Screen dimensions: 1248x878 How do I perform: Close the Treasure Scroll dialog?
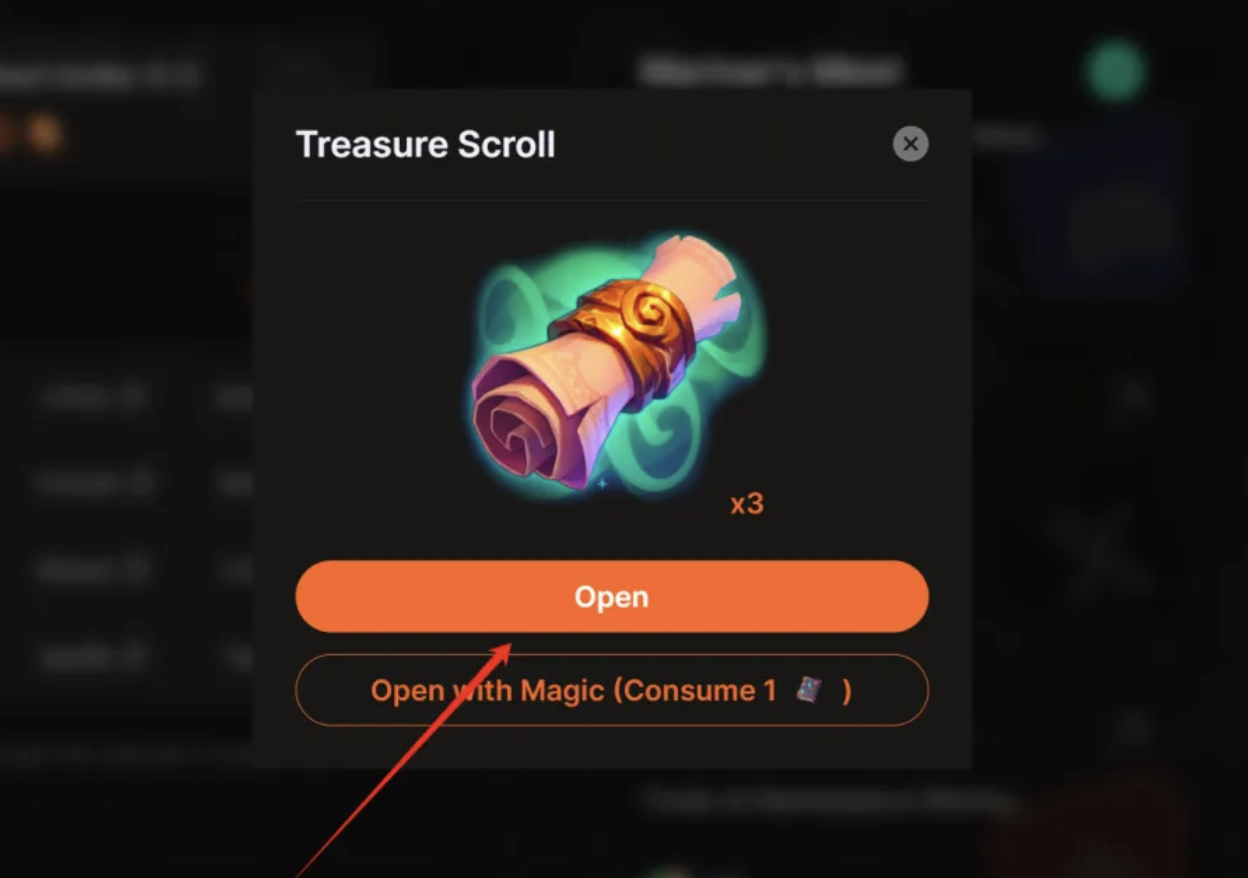910,144
